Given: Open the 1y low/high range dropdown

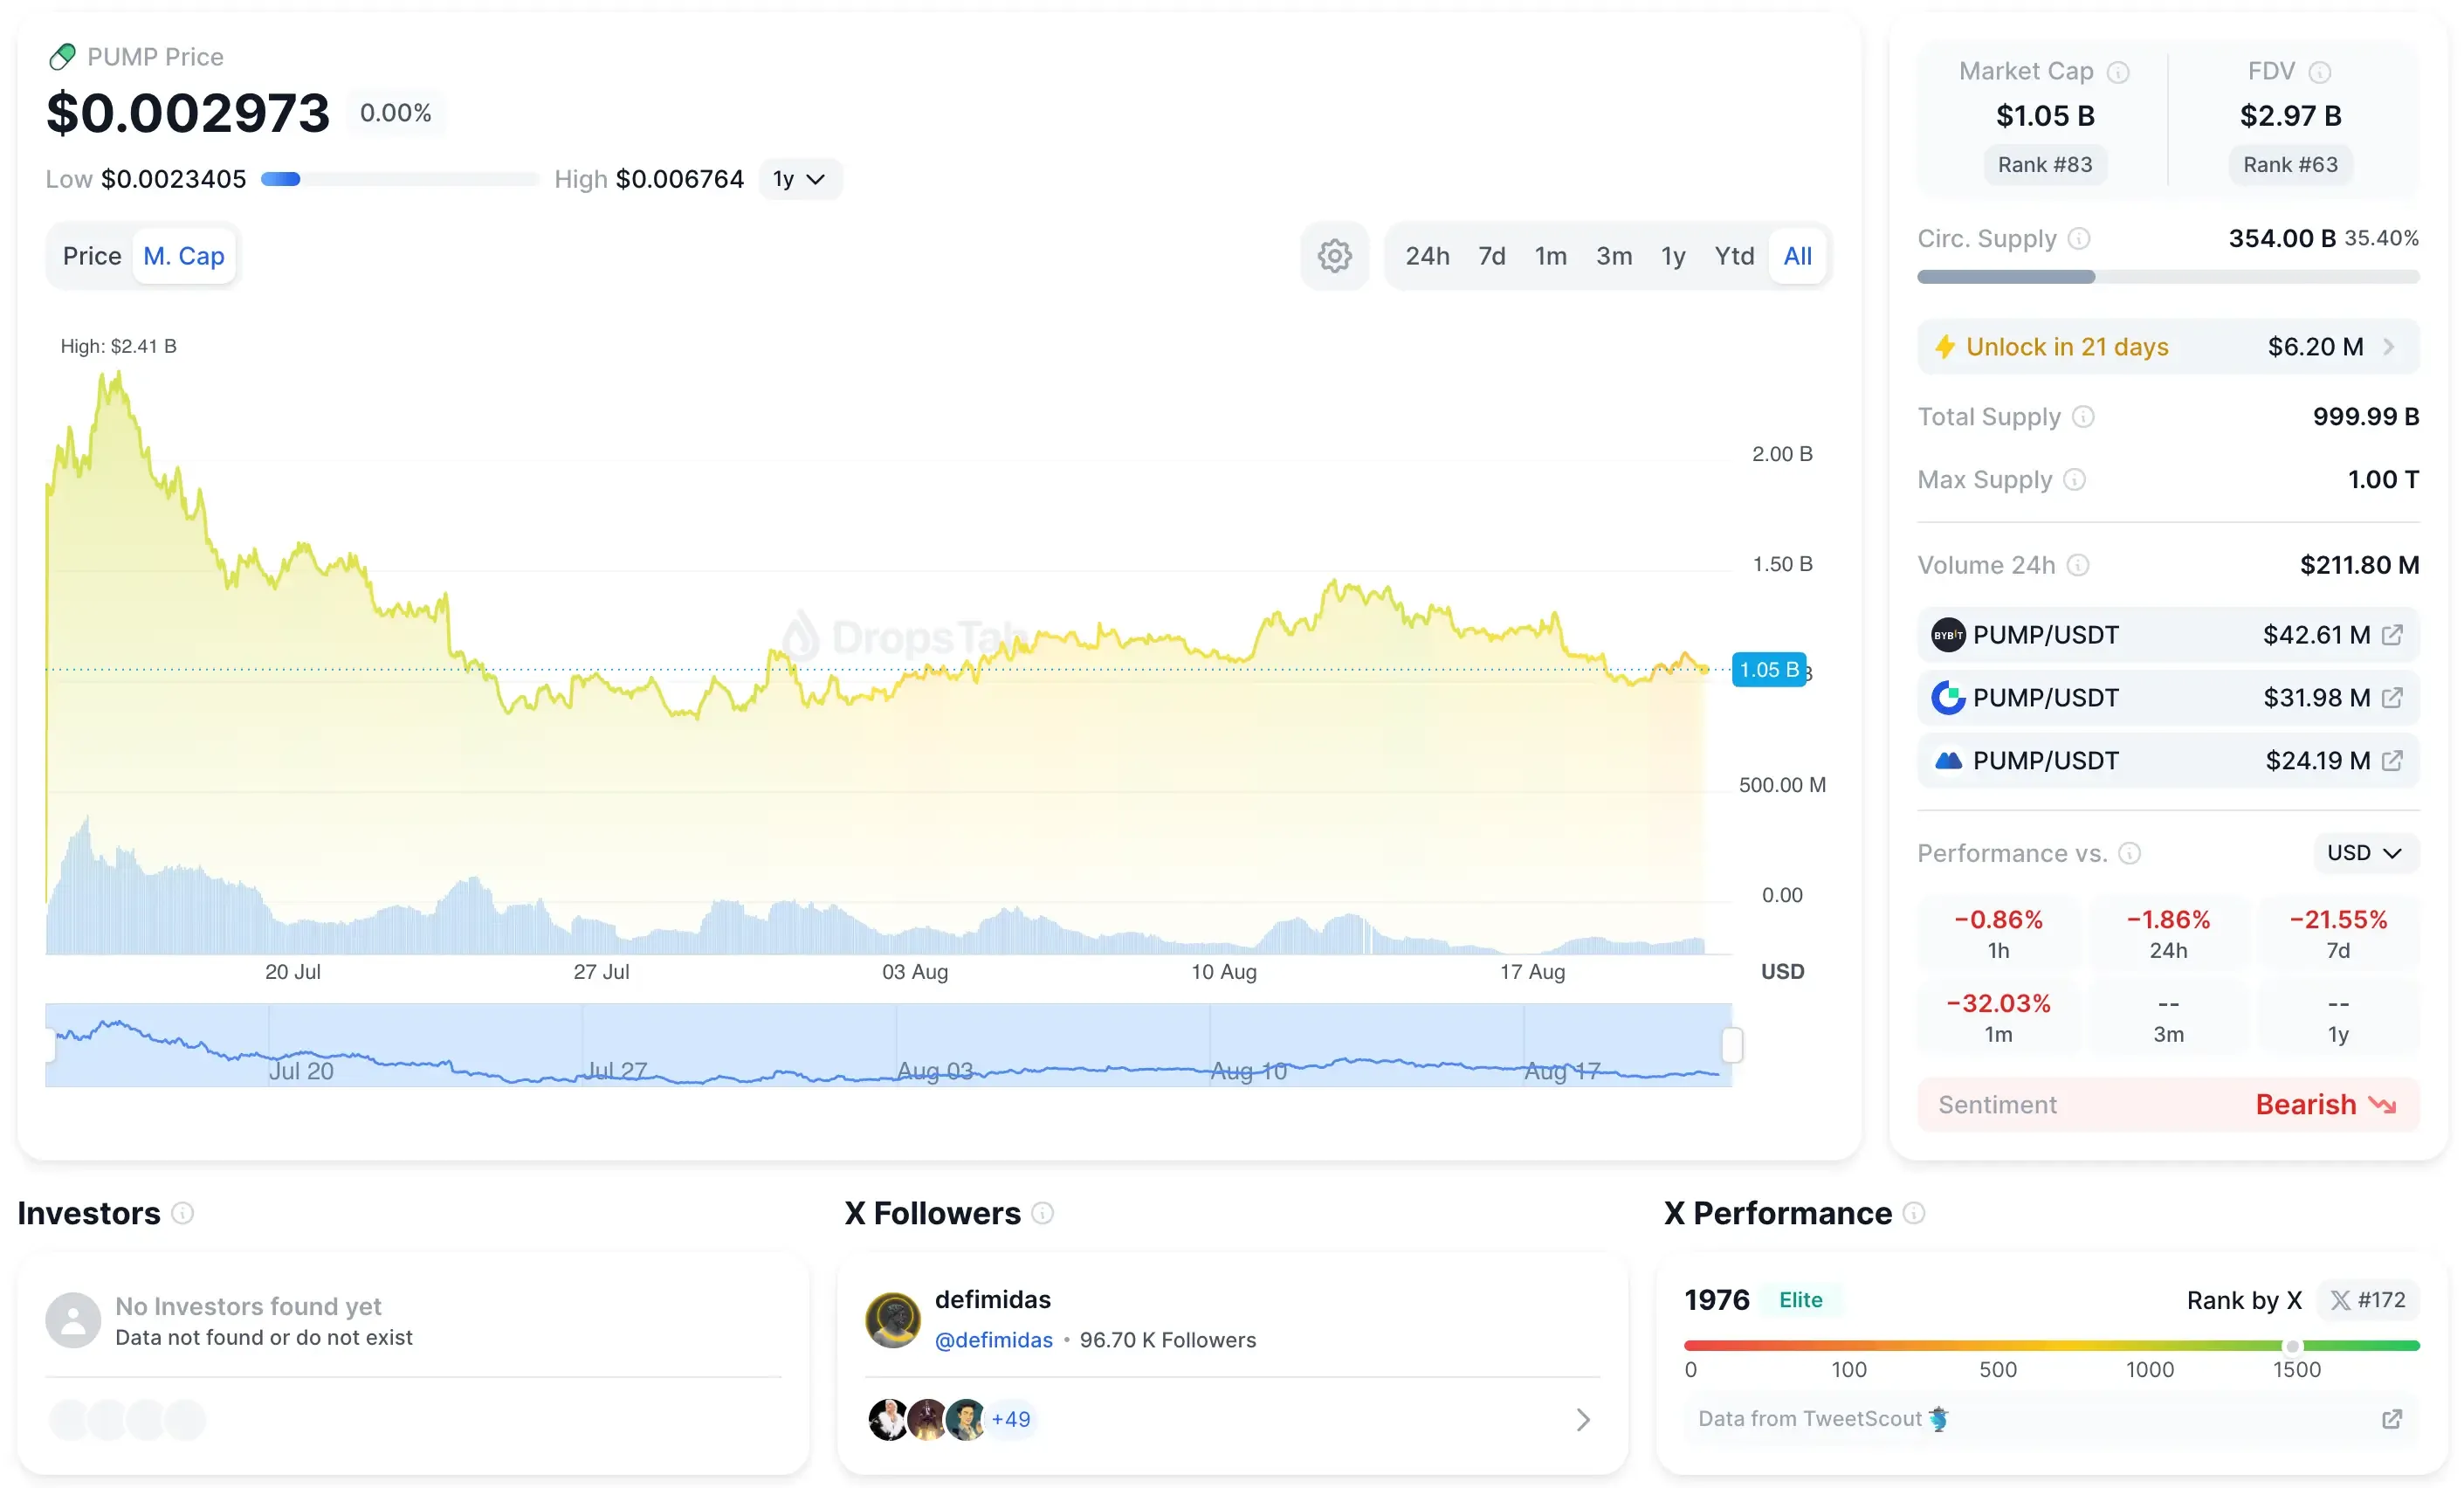Looking at the screenshot, I should pos(799,179).
